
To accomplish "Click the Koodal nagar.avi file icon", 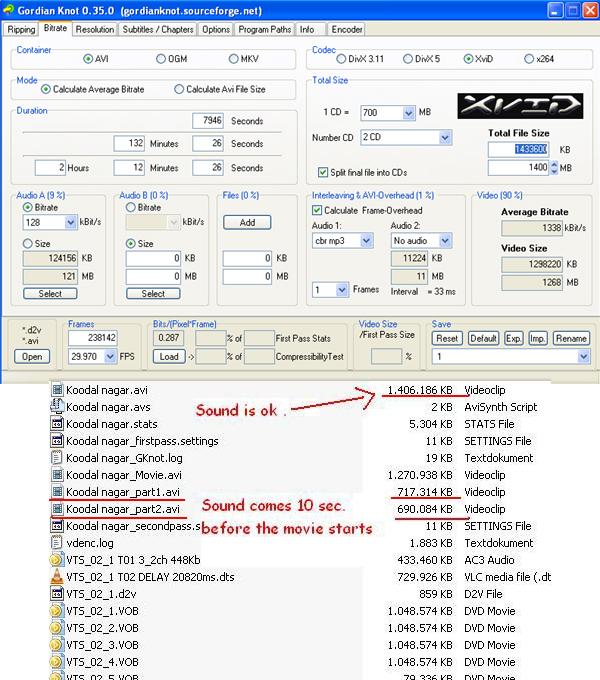I will coord(57,389).
